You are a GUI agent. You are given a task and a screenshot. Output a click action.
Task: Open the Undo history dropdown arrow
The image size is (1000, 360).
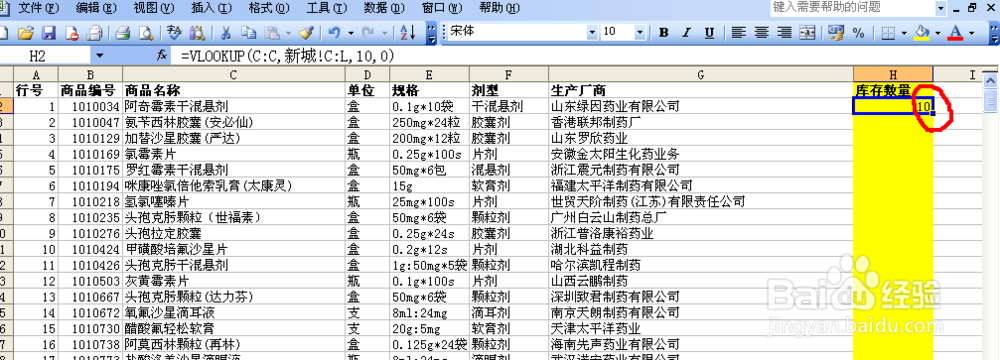pos(350,33)
